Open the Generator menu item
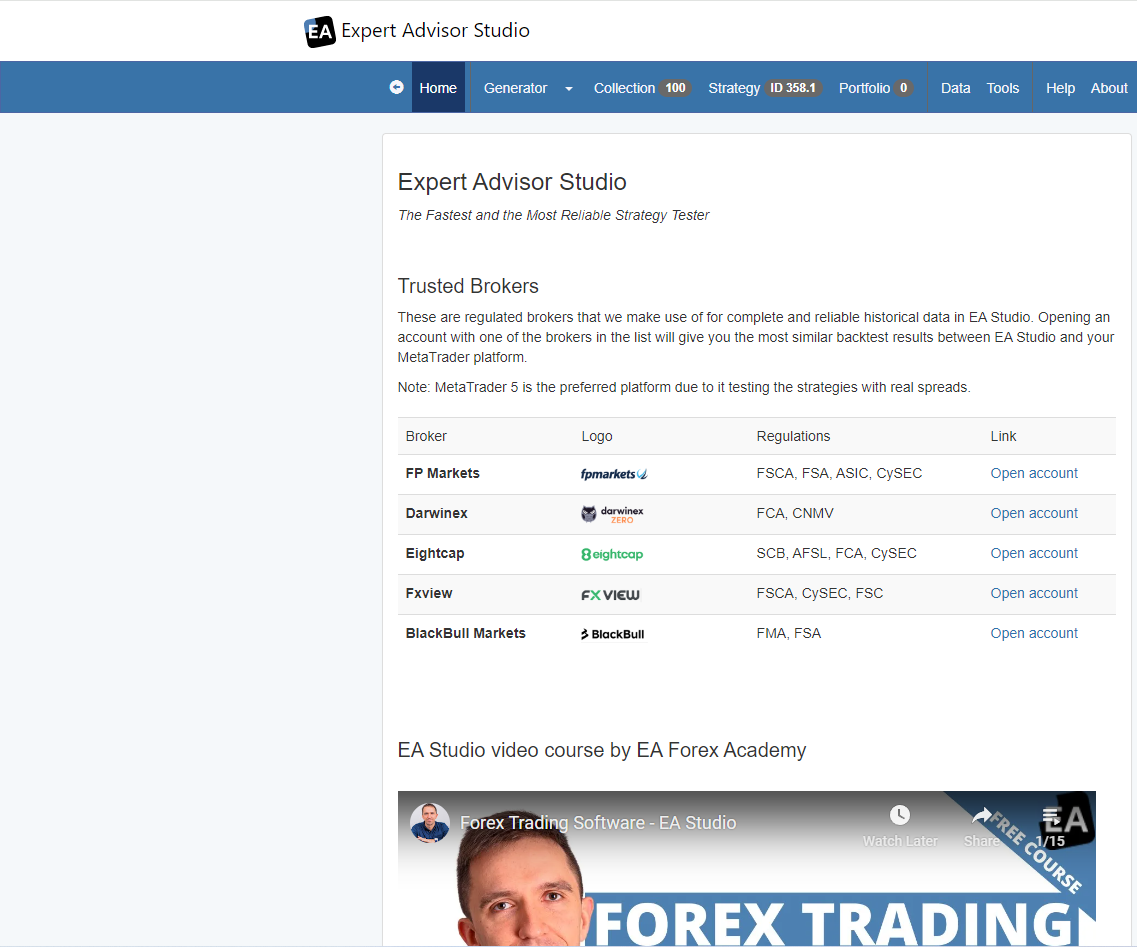This screenshot has width=1137, height=947. (516, 88)
